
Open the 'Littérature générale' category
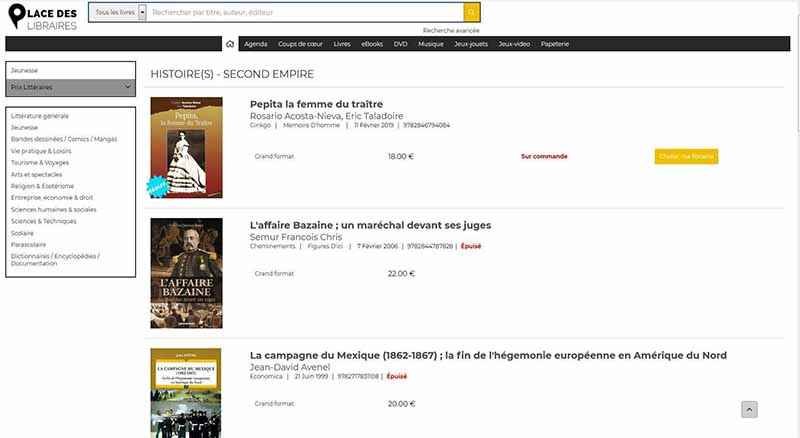point(40,116)
